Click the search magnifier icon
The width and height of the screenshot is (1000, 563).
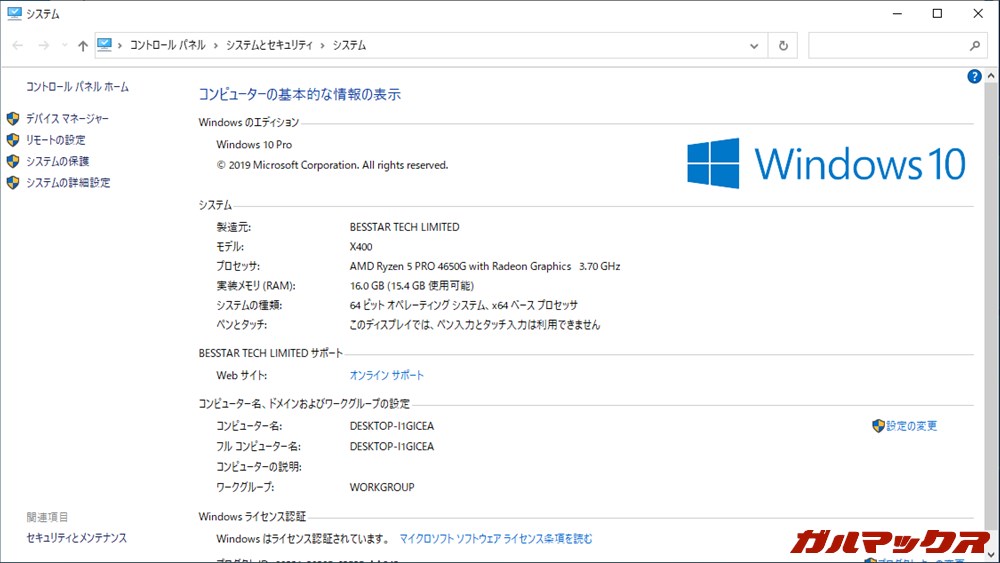pyautogui.click(x=975, y=46)
